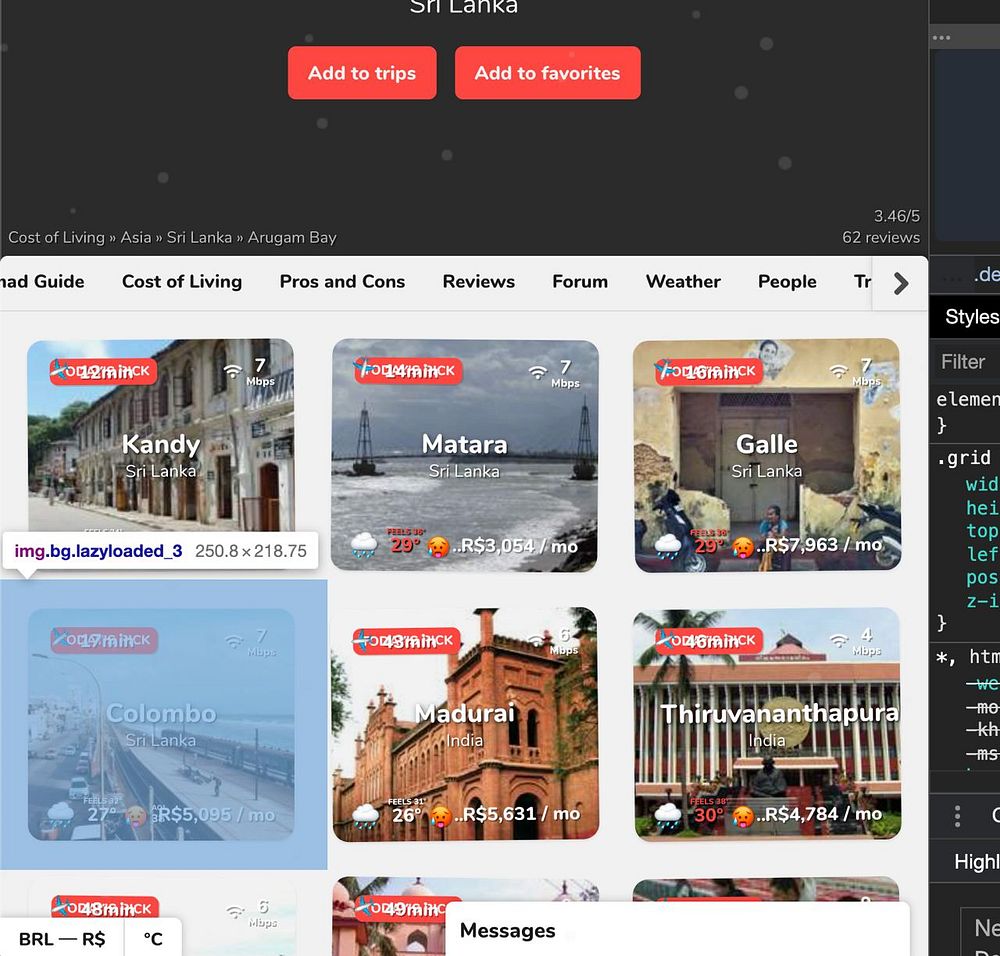Click the wifi icon on Kandy card
This screenshot has width=1000, height=956.
coord(233,371)
